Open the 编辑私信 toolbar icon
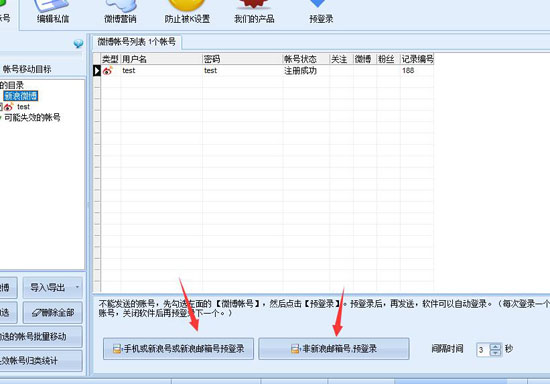This screenshot has height=384, width=550. (53, 11)
